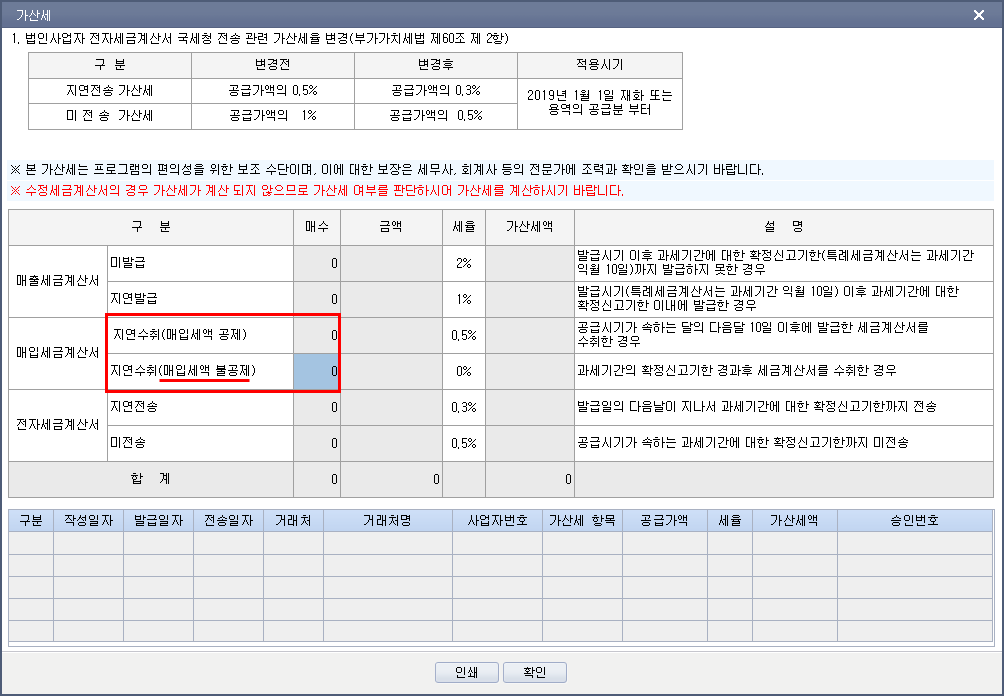
Task: Click the 매출세금계산서 group cell
Action: (x=58, y=281)
